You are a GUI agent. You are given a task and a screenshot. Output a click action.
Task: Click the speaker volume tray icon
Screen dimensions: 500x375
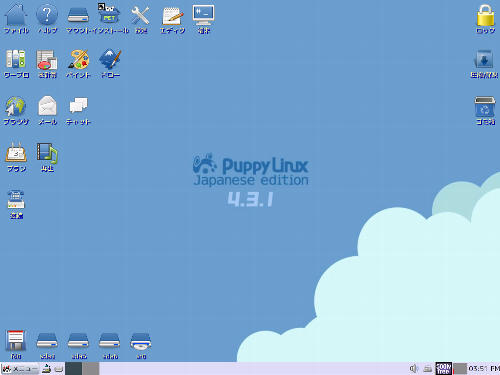point(414,369)
